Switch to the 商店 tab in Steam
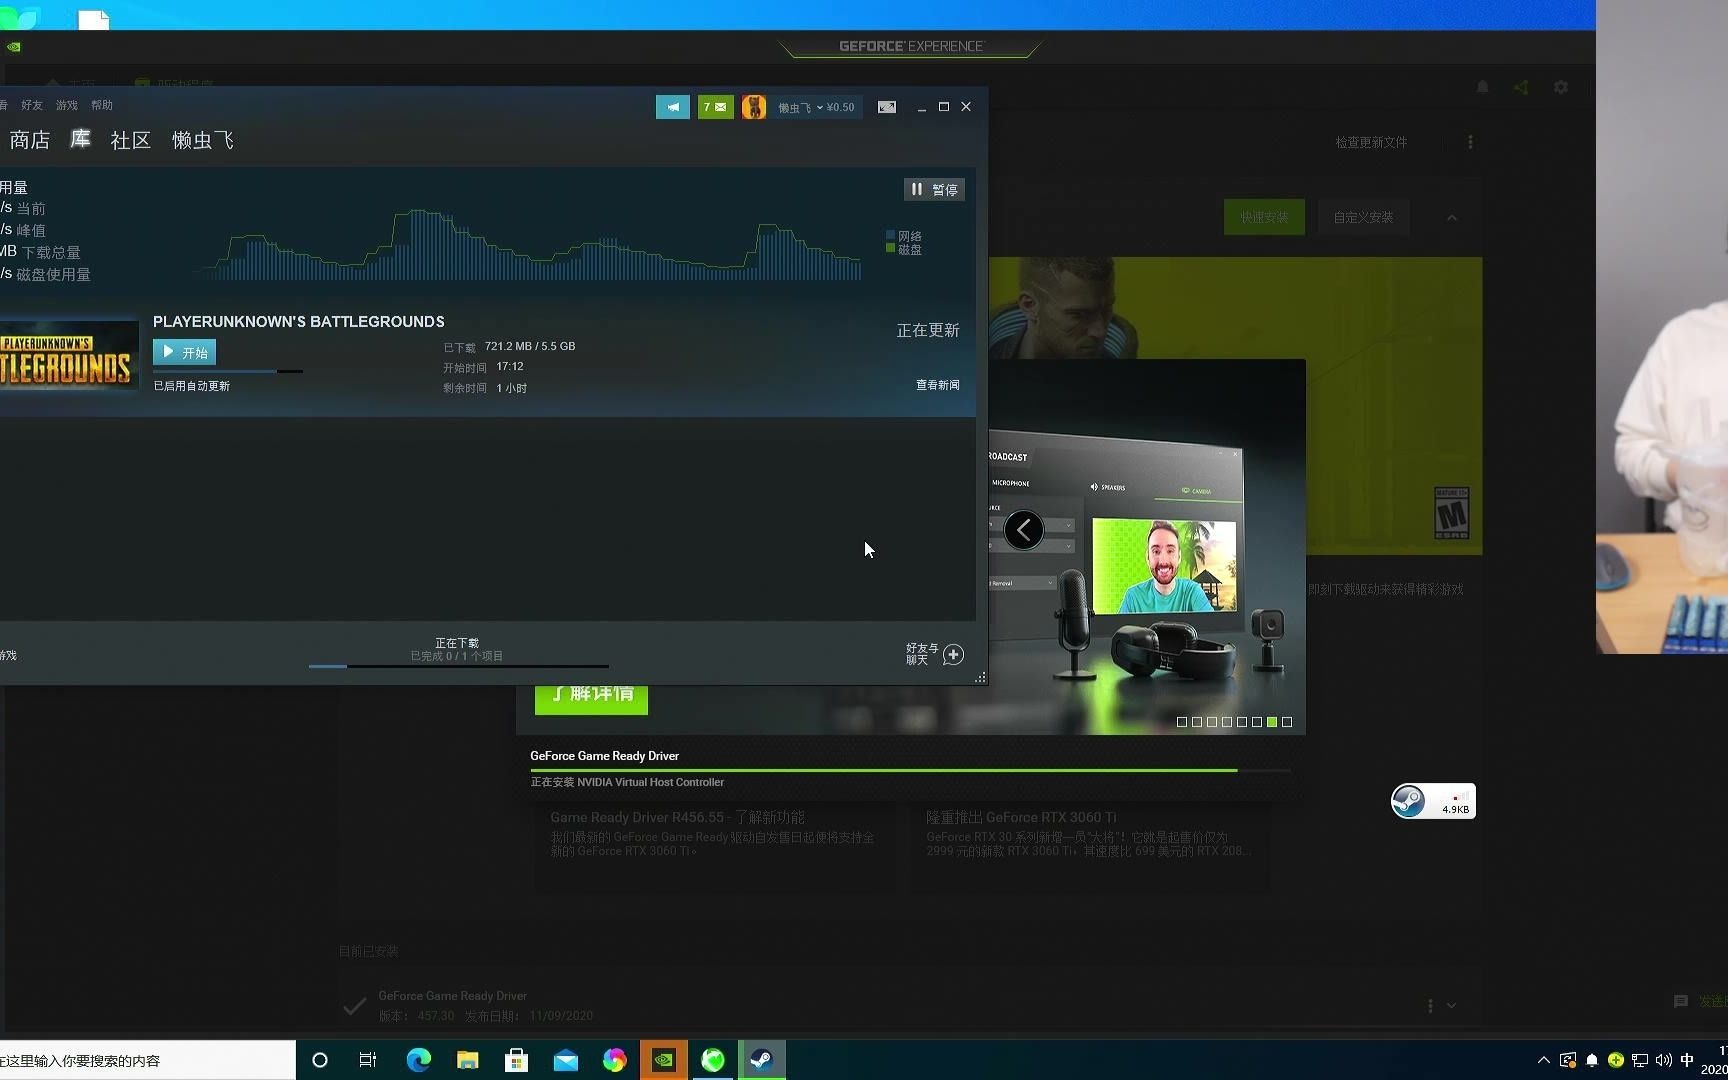The height and width of the screenshot is (1080, 1728). click(x=29, y=140)
